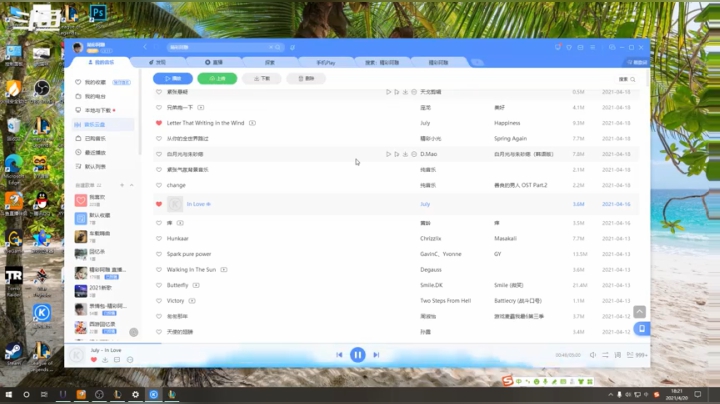Like the song Hunkaar
Viewport: 720px width, 404px height.
coord(159,238)
